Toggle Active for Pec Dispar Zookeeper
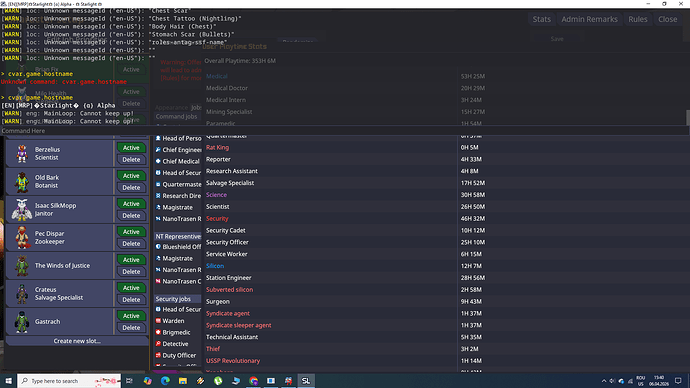 pos(131,232)
